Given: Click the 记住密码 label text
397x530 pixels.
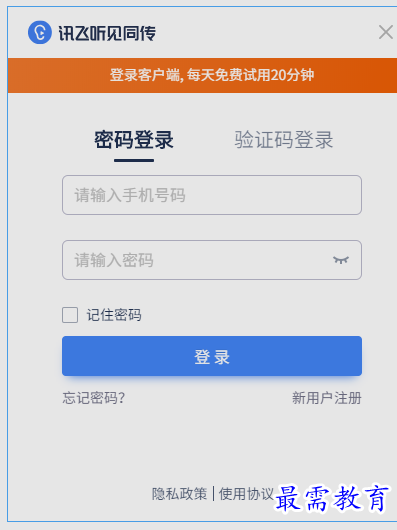Looking at the screenshot, I should [114, 315].
